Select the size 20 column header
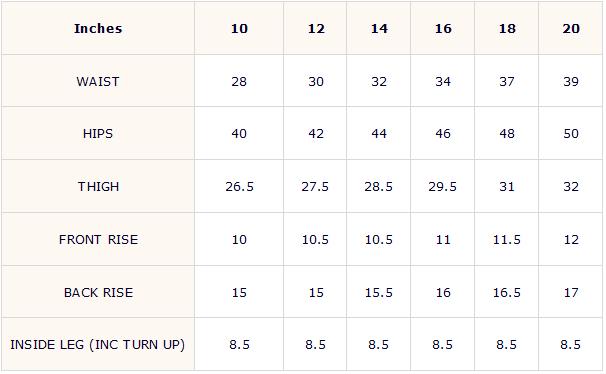Screen dimensions: 606x374 coord(571,29)
